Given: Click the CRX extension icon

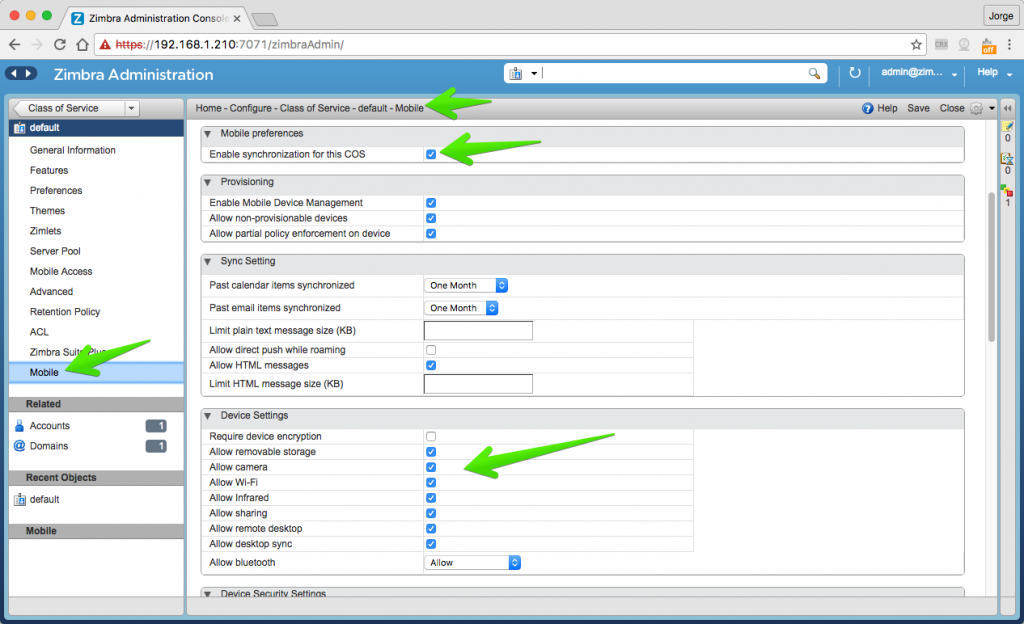Looking at the screenshot, I should point(941,44).
